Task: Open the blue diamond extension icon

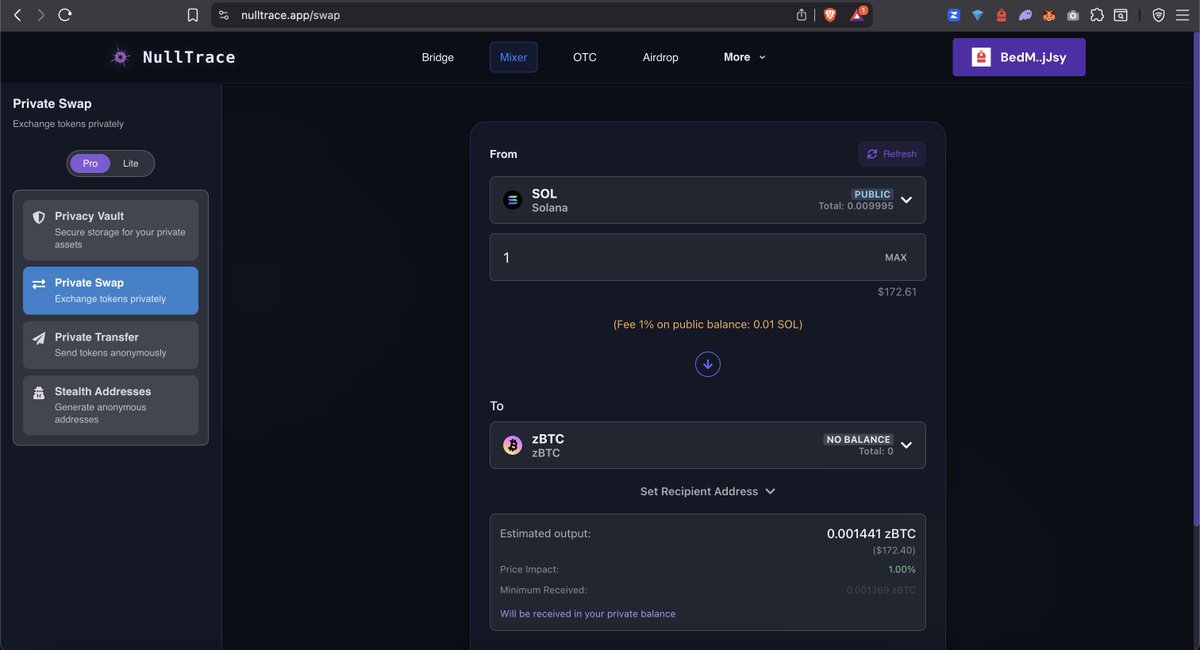Action: tap(977, 15)
